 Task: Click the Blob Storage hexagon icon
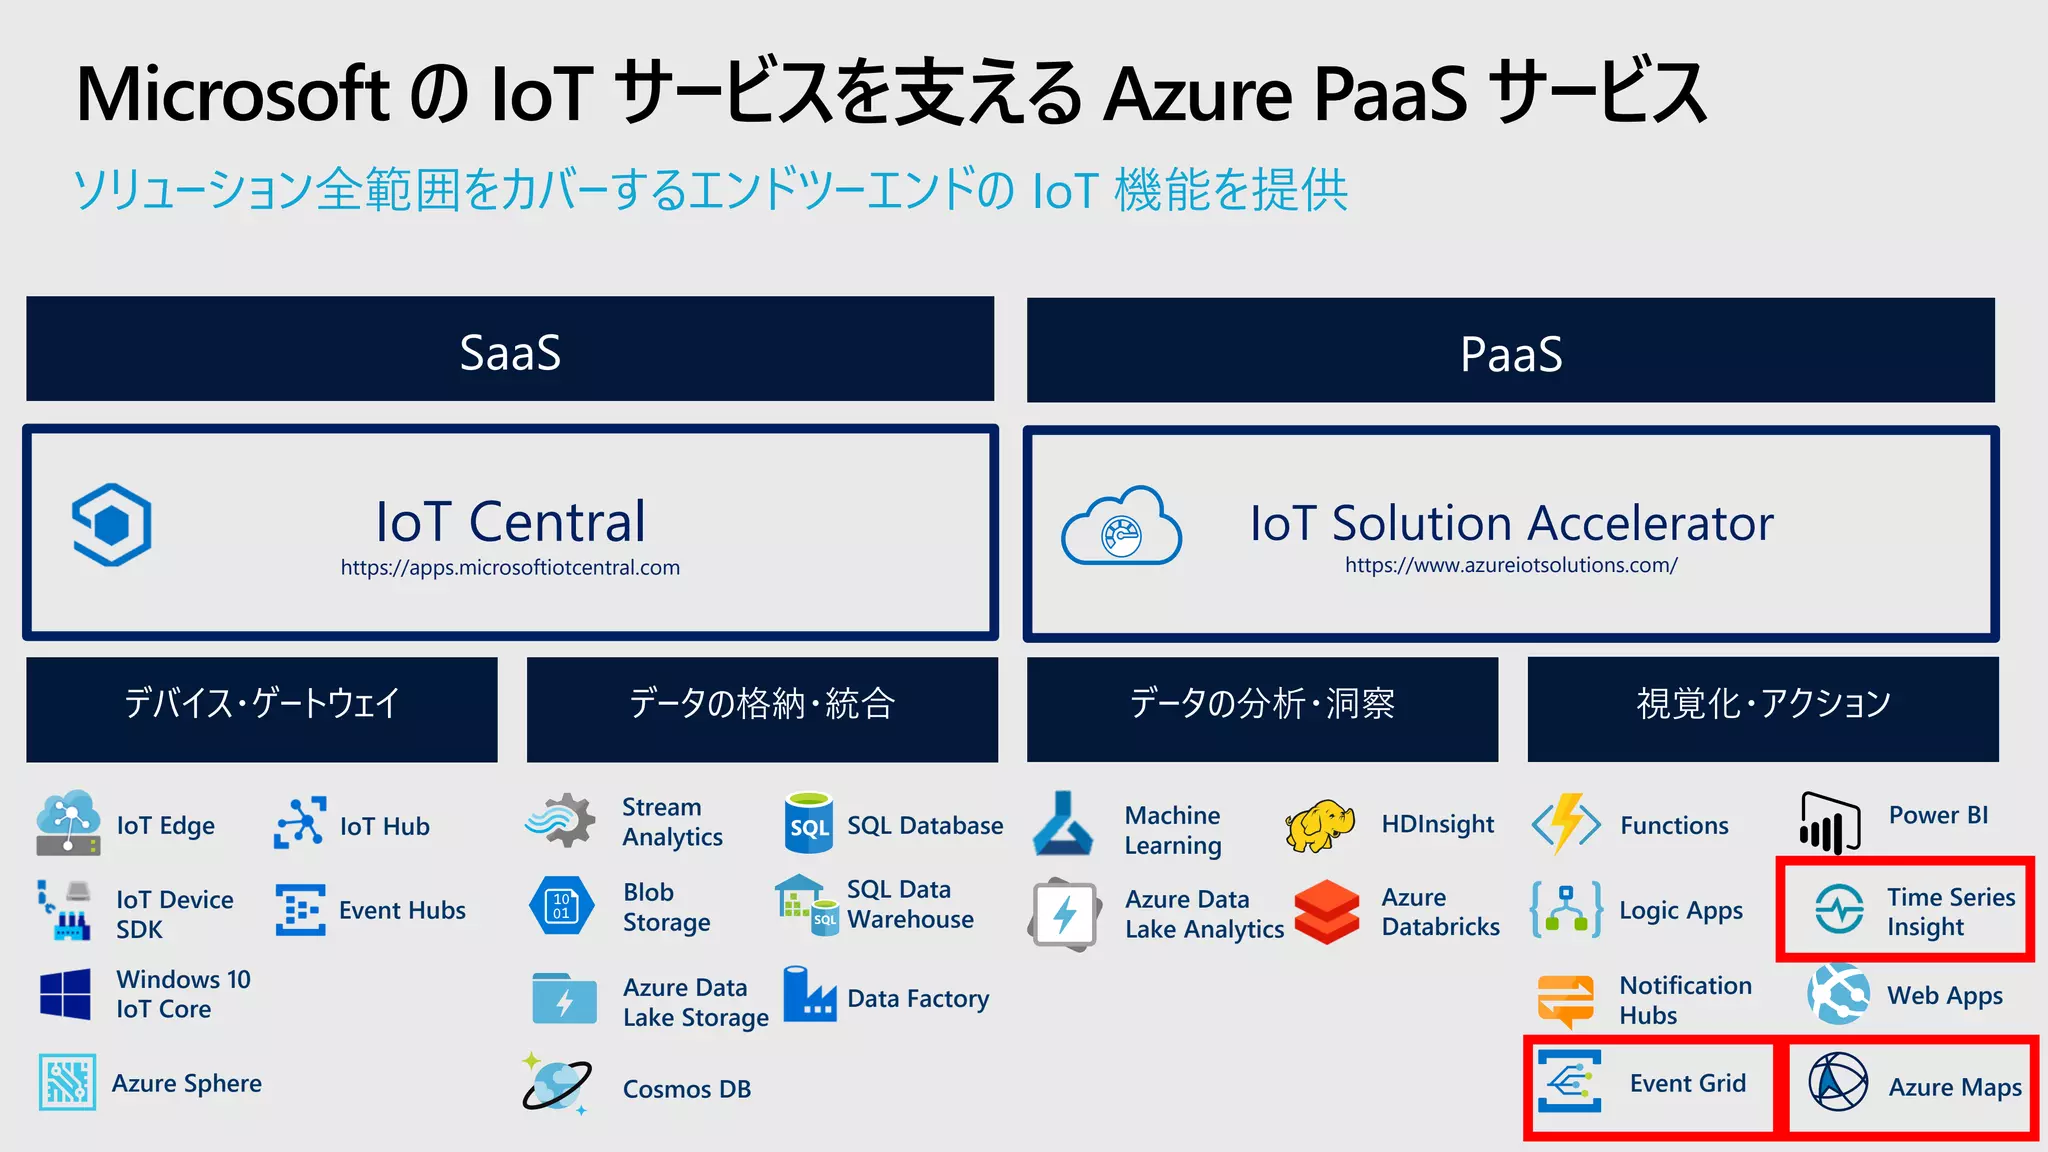pos(561,905)
